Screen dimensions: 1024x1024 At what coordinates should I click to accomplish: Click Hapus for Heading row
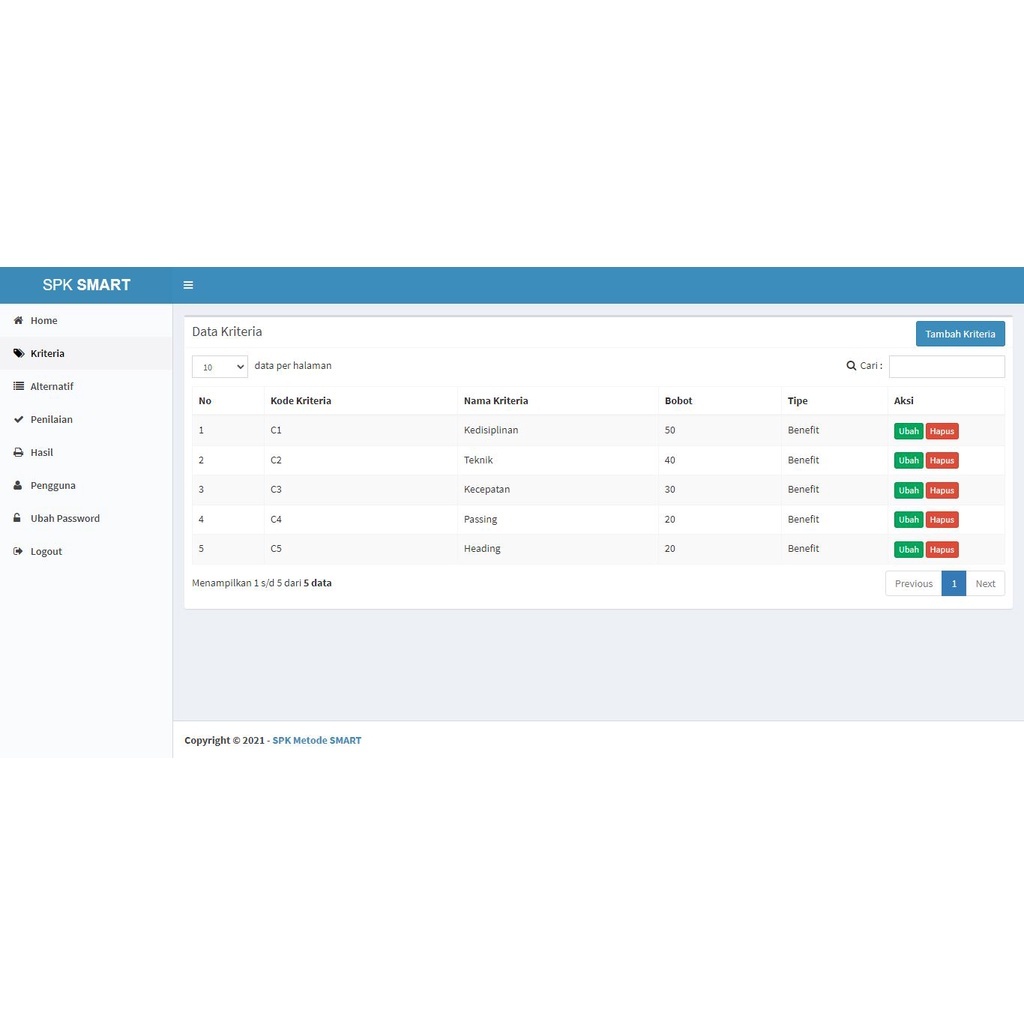942,550
